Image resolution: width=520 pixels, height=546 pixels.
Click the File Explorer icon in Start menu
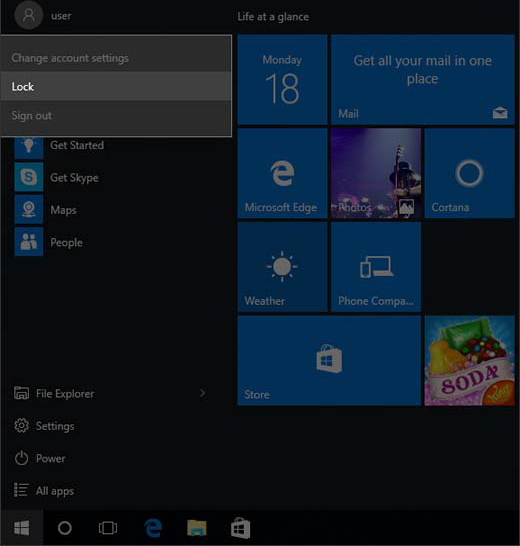[x=22, y=393]
